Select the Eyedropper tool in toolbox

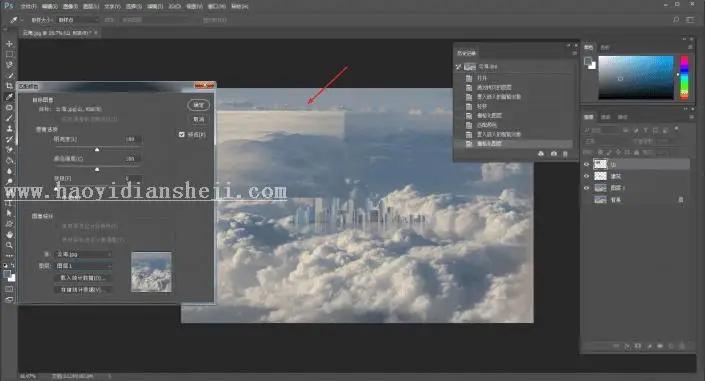(9, 96)
